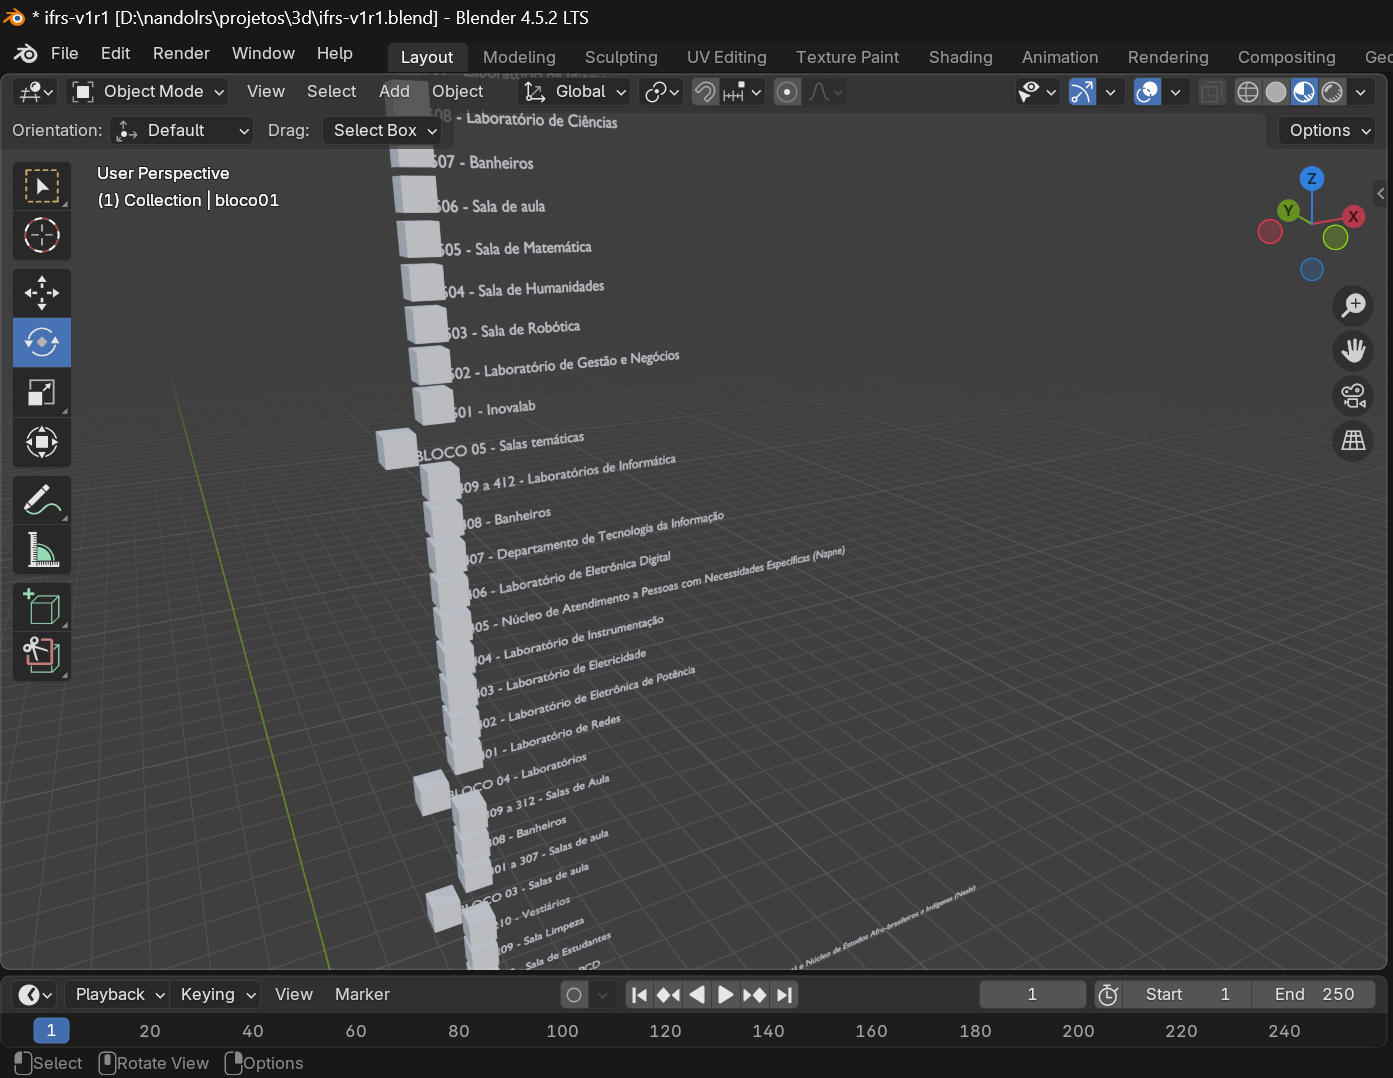1393x1078 pixels.
Task: Click the End frame 250 field
Action: coord(1314,994)
